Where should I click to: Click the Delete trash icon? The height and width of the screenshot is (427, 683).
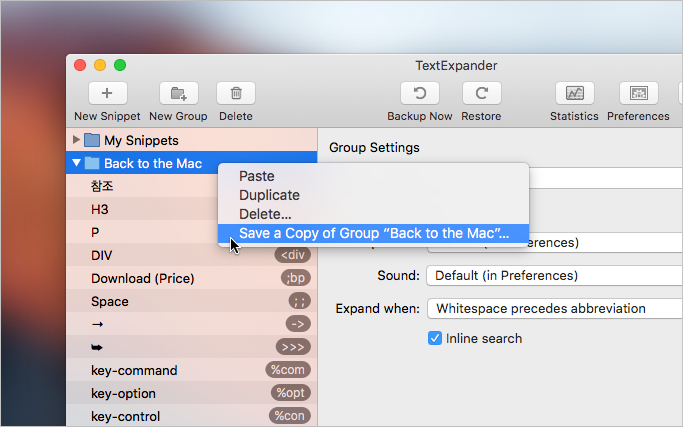click(236, 93)
